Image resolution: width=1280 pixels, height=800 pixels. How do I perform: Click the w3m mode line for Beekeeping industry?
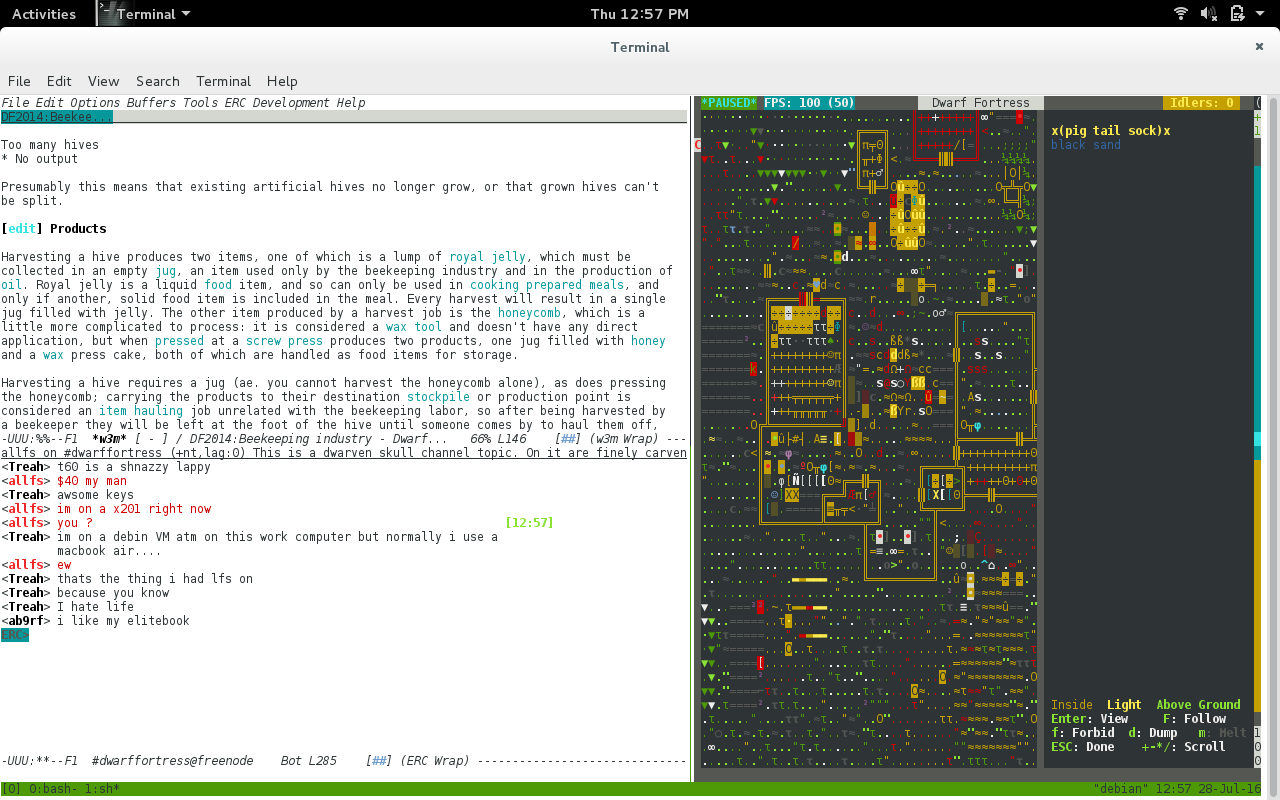(x=344, y=439)
